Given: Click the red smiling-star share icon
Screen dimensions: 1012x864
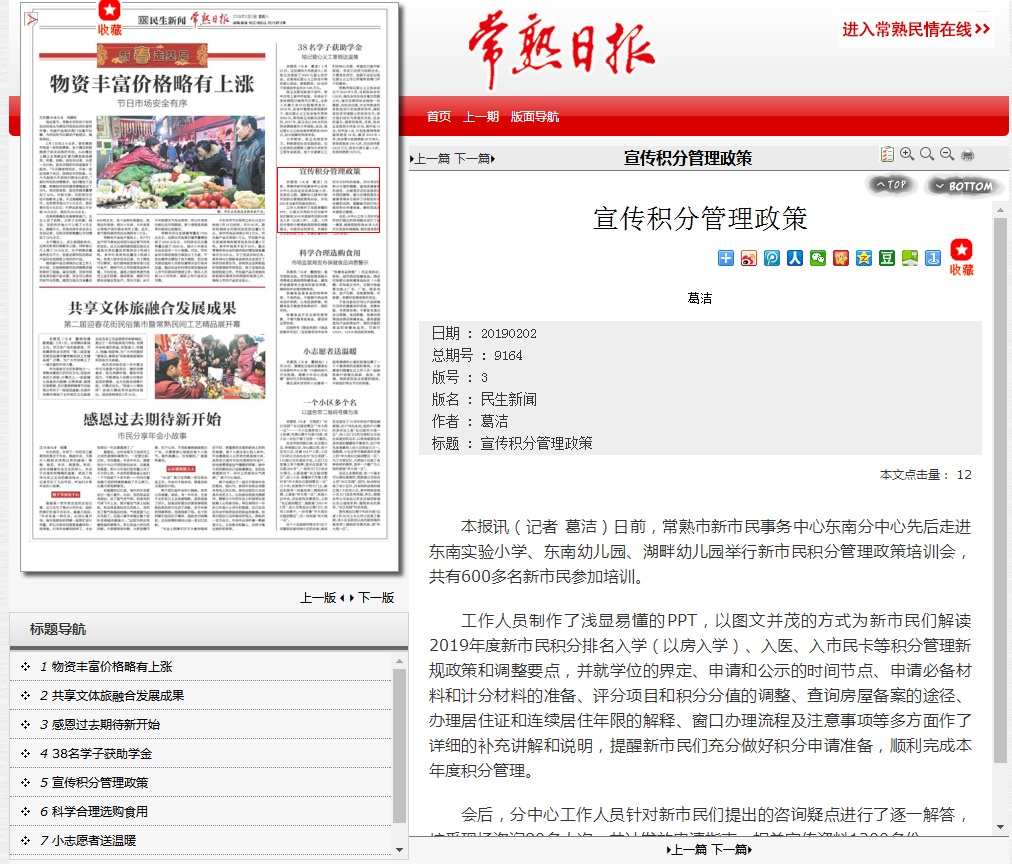Looking at the screenshot, I should tap(841, 258).
